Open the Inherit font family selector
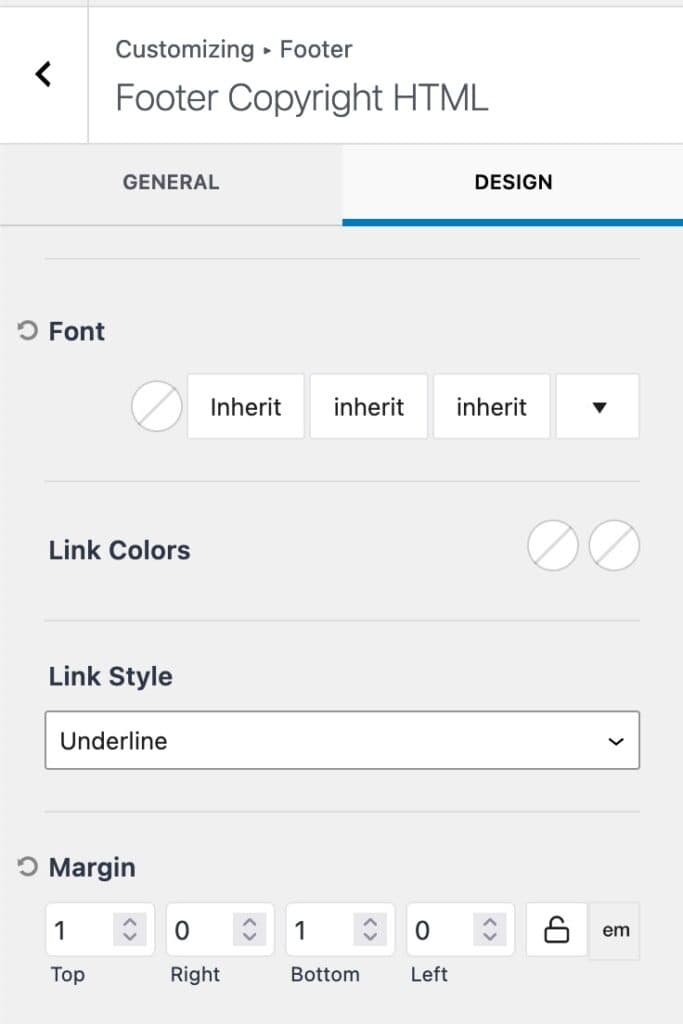The height and width of the screenshot is (1024, 683). point(245,406)
